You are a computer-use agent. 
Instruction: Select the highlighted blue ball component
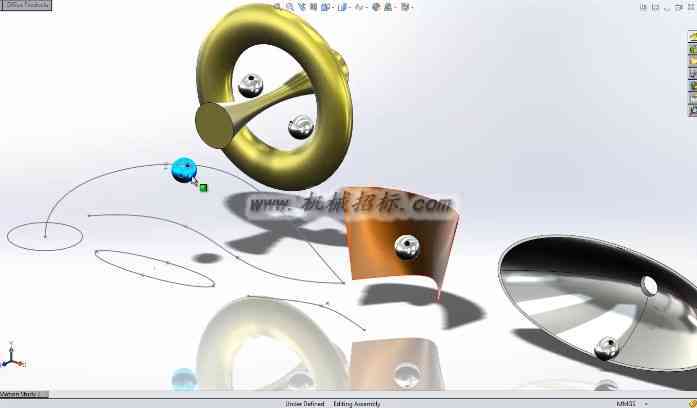click(x=184, y=170)
